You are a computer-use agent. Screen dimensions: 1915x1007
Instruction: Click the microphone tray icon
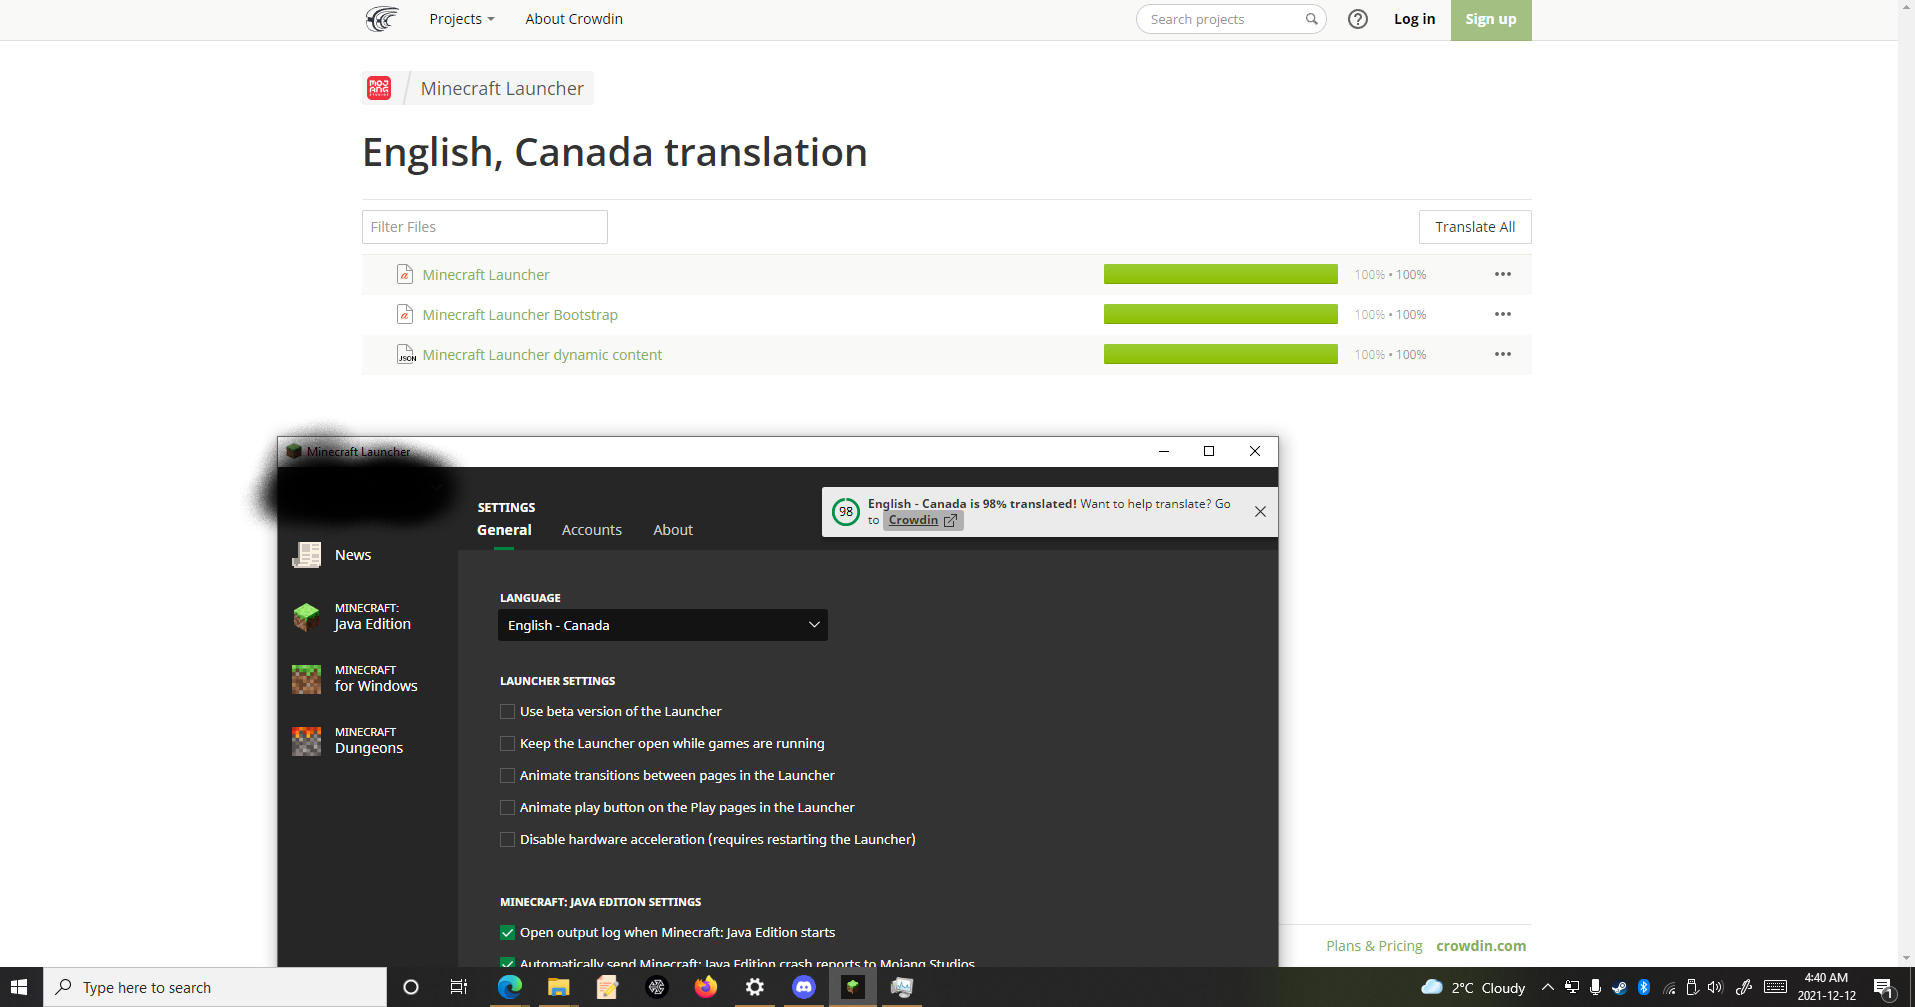coord(1595,988)
